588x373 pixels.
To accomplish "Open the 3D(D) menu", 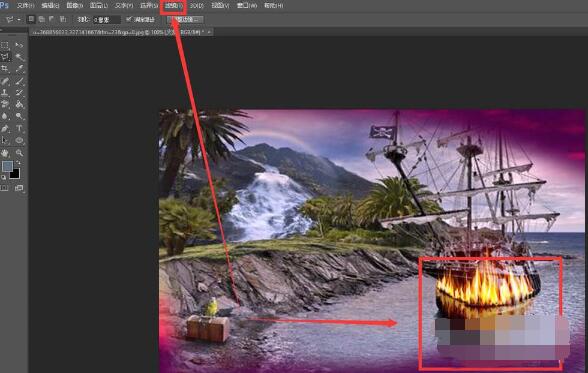I will [x=197, y=6].
